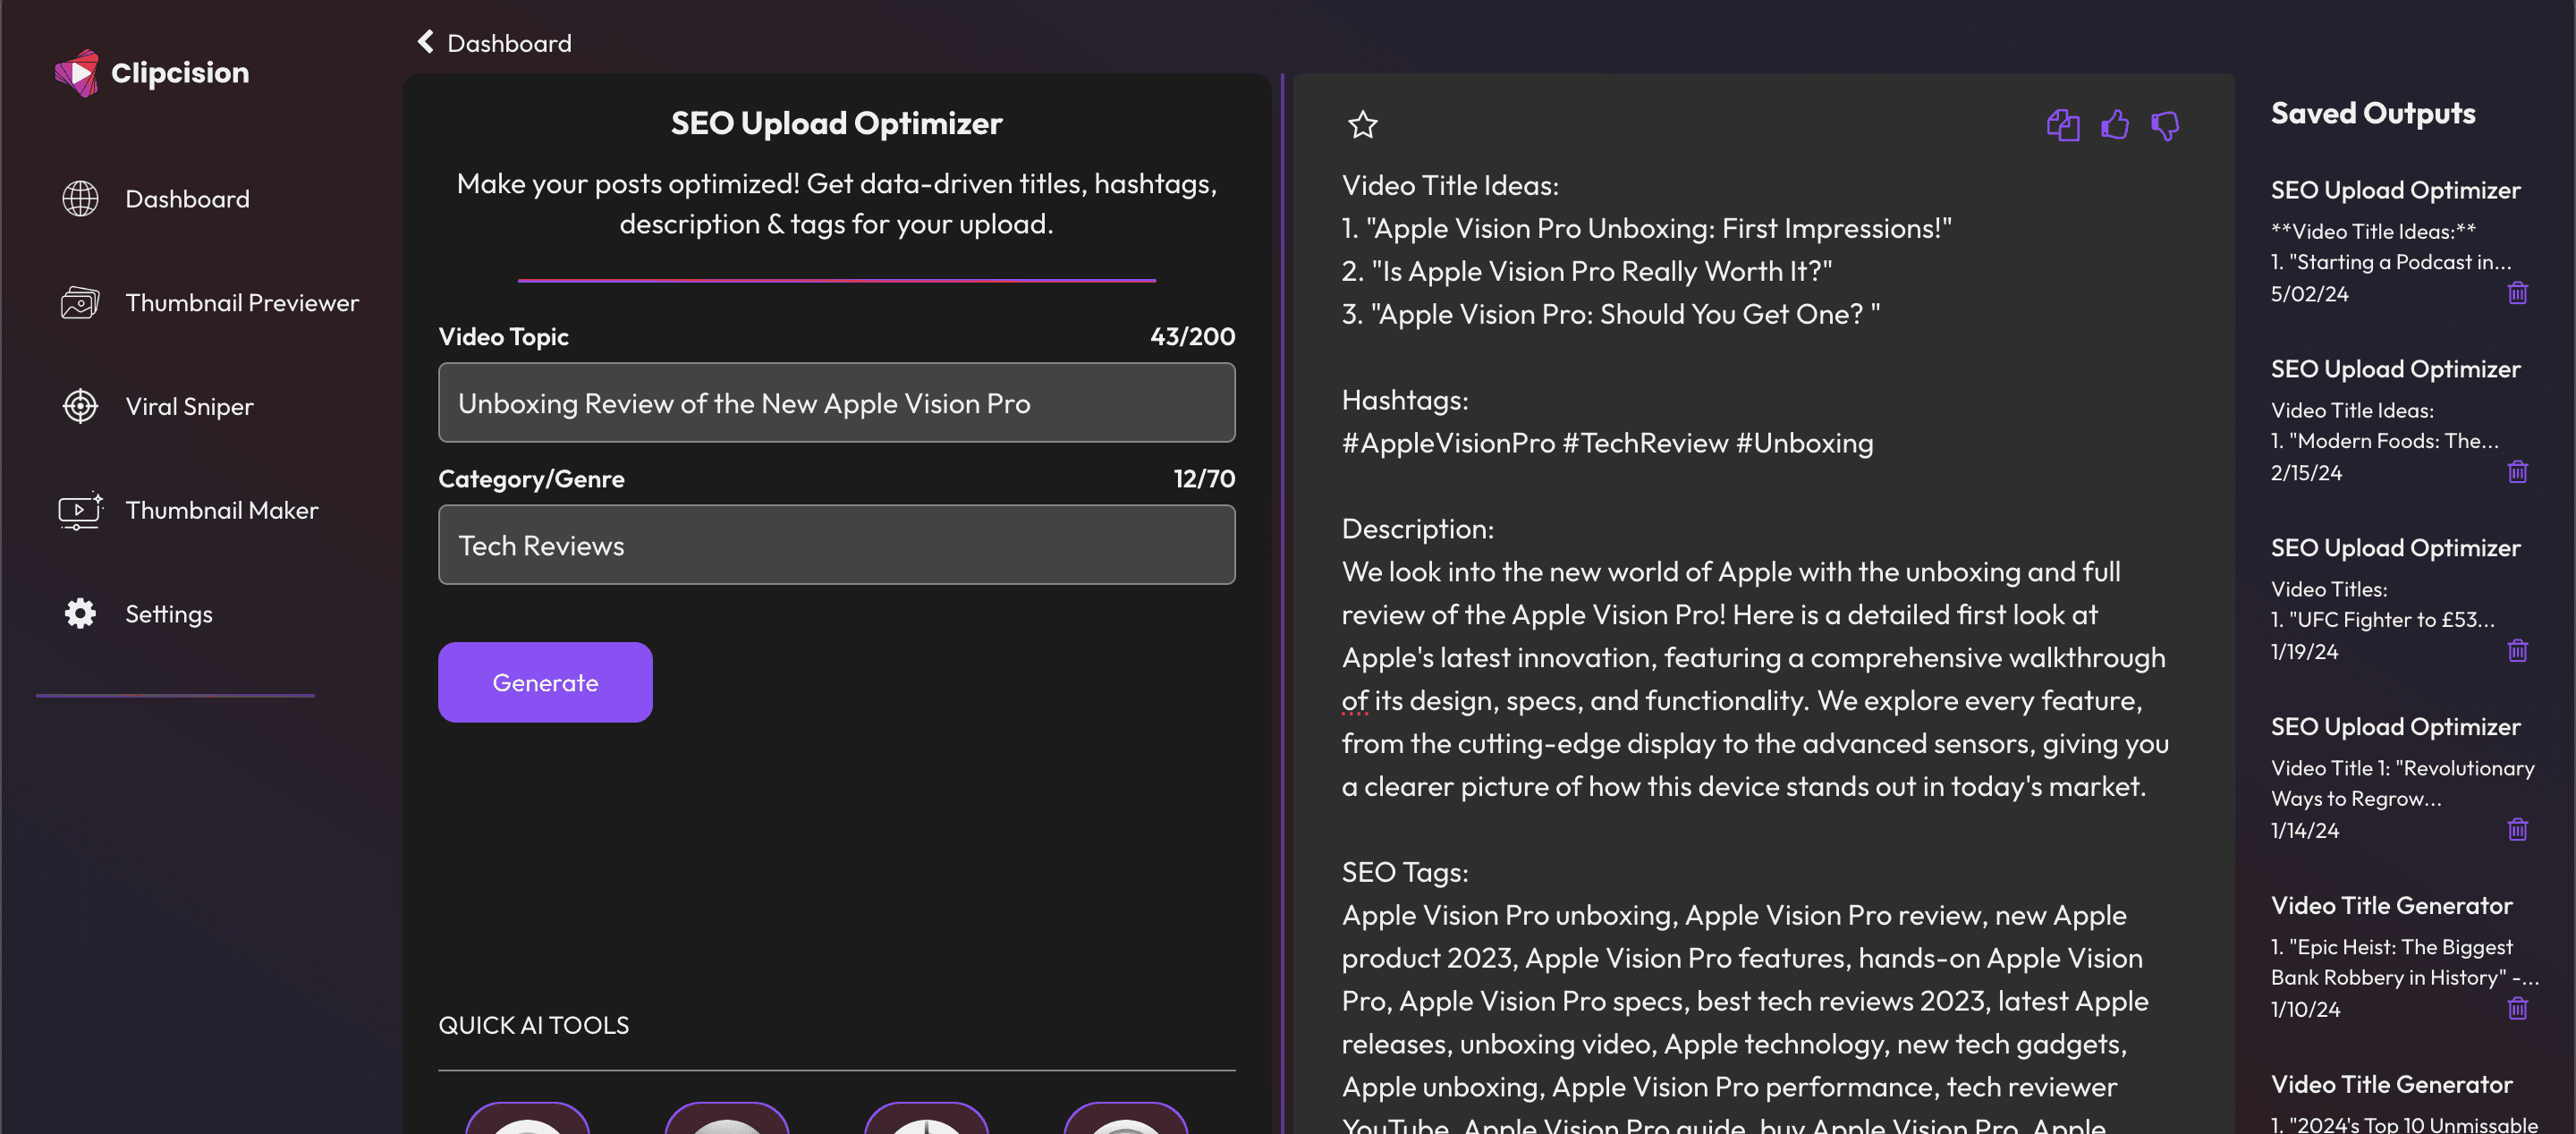
Task: Open the Viral Sniper tool
Action: [x=189, y=407]
